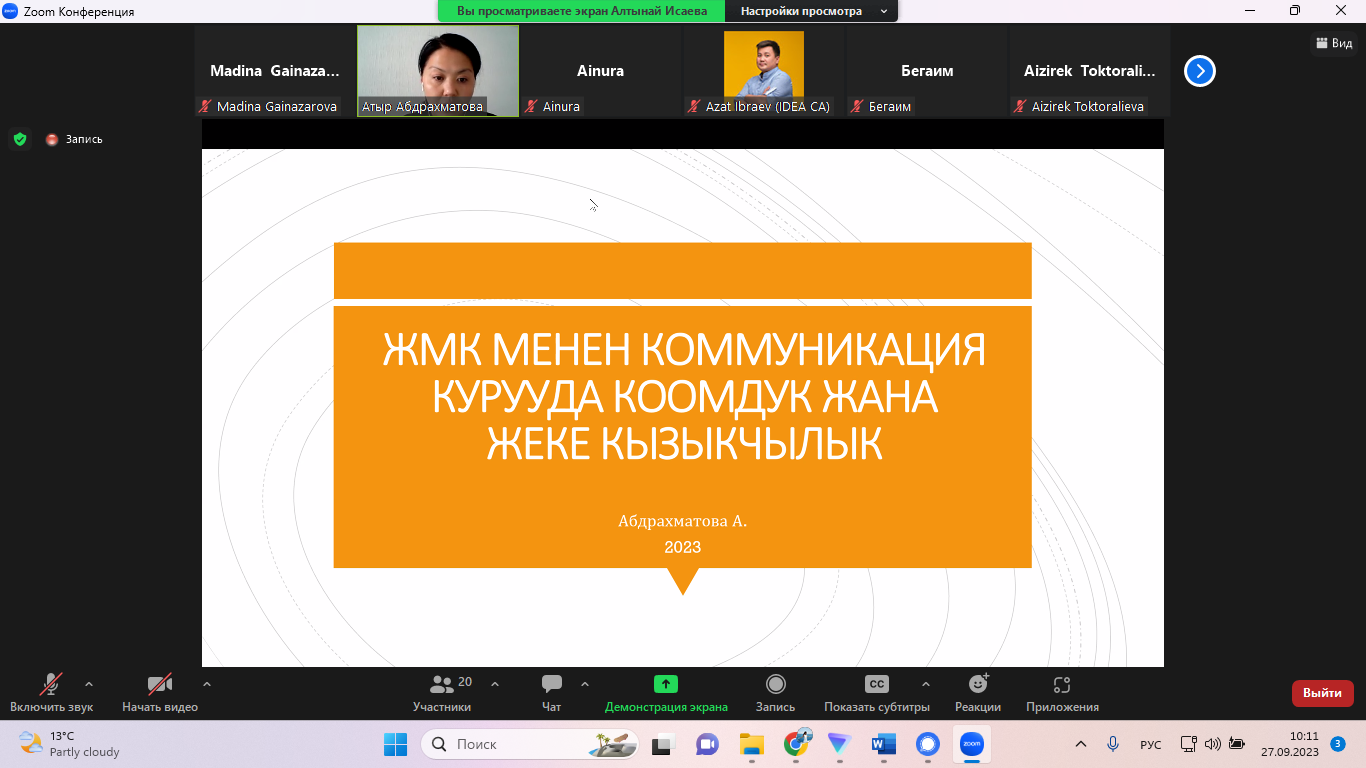Open the Настройки просмотра dropdown
The image size is (1366, 768).
coord(813,11)
